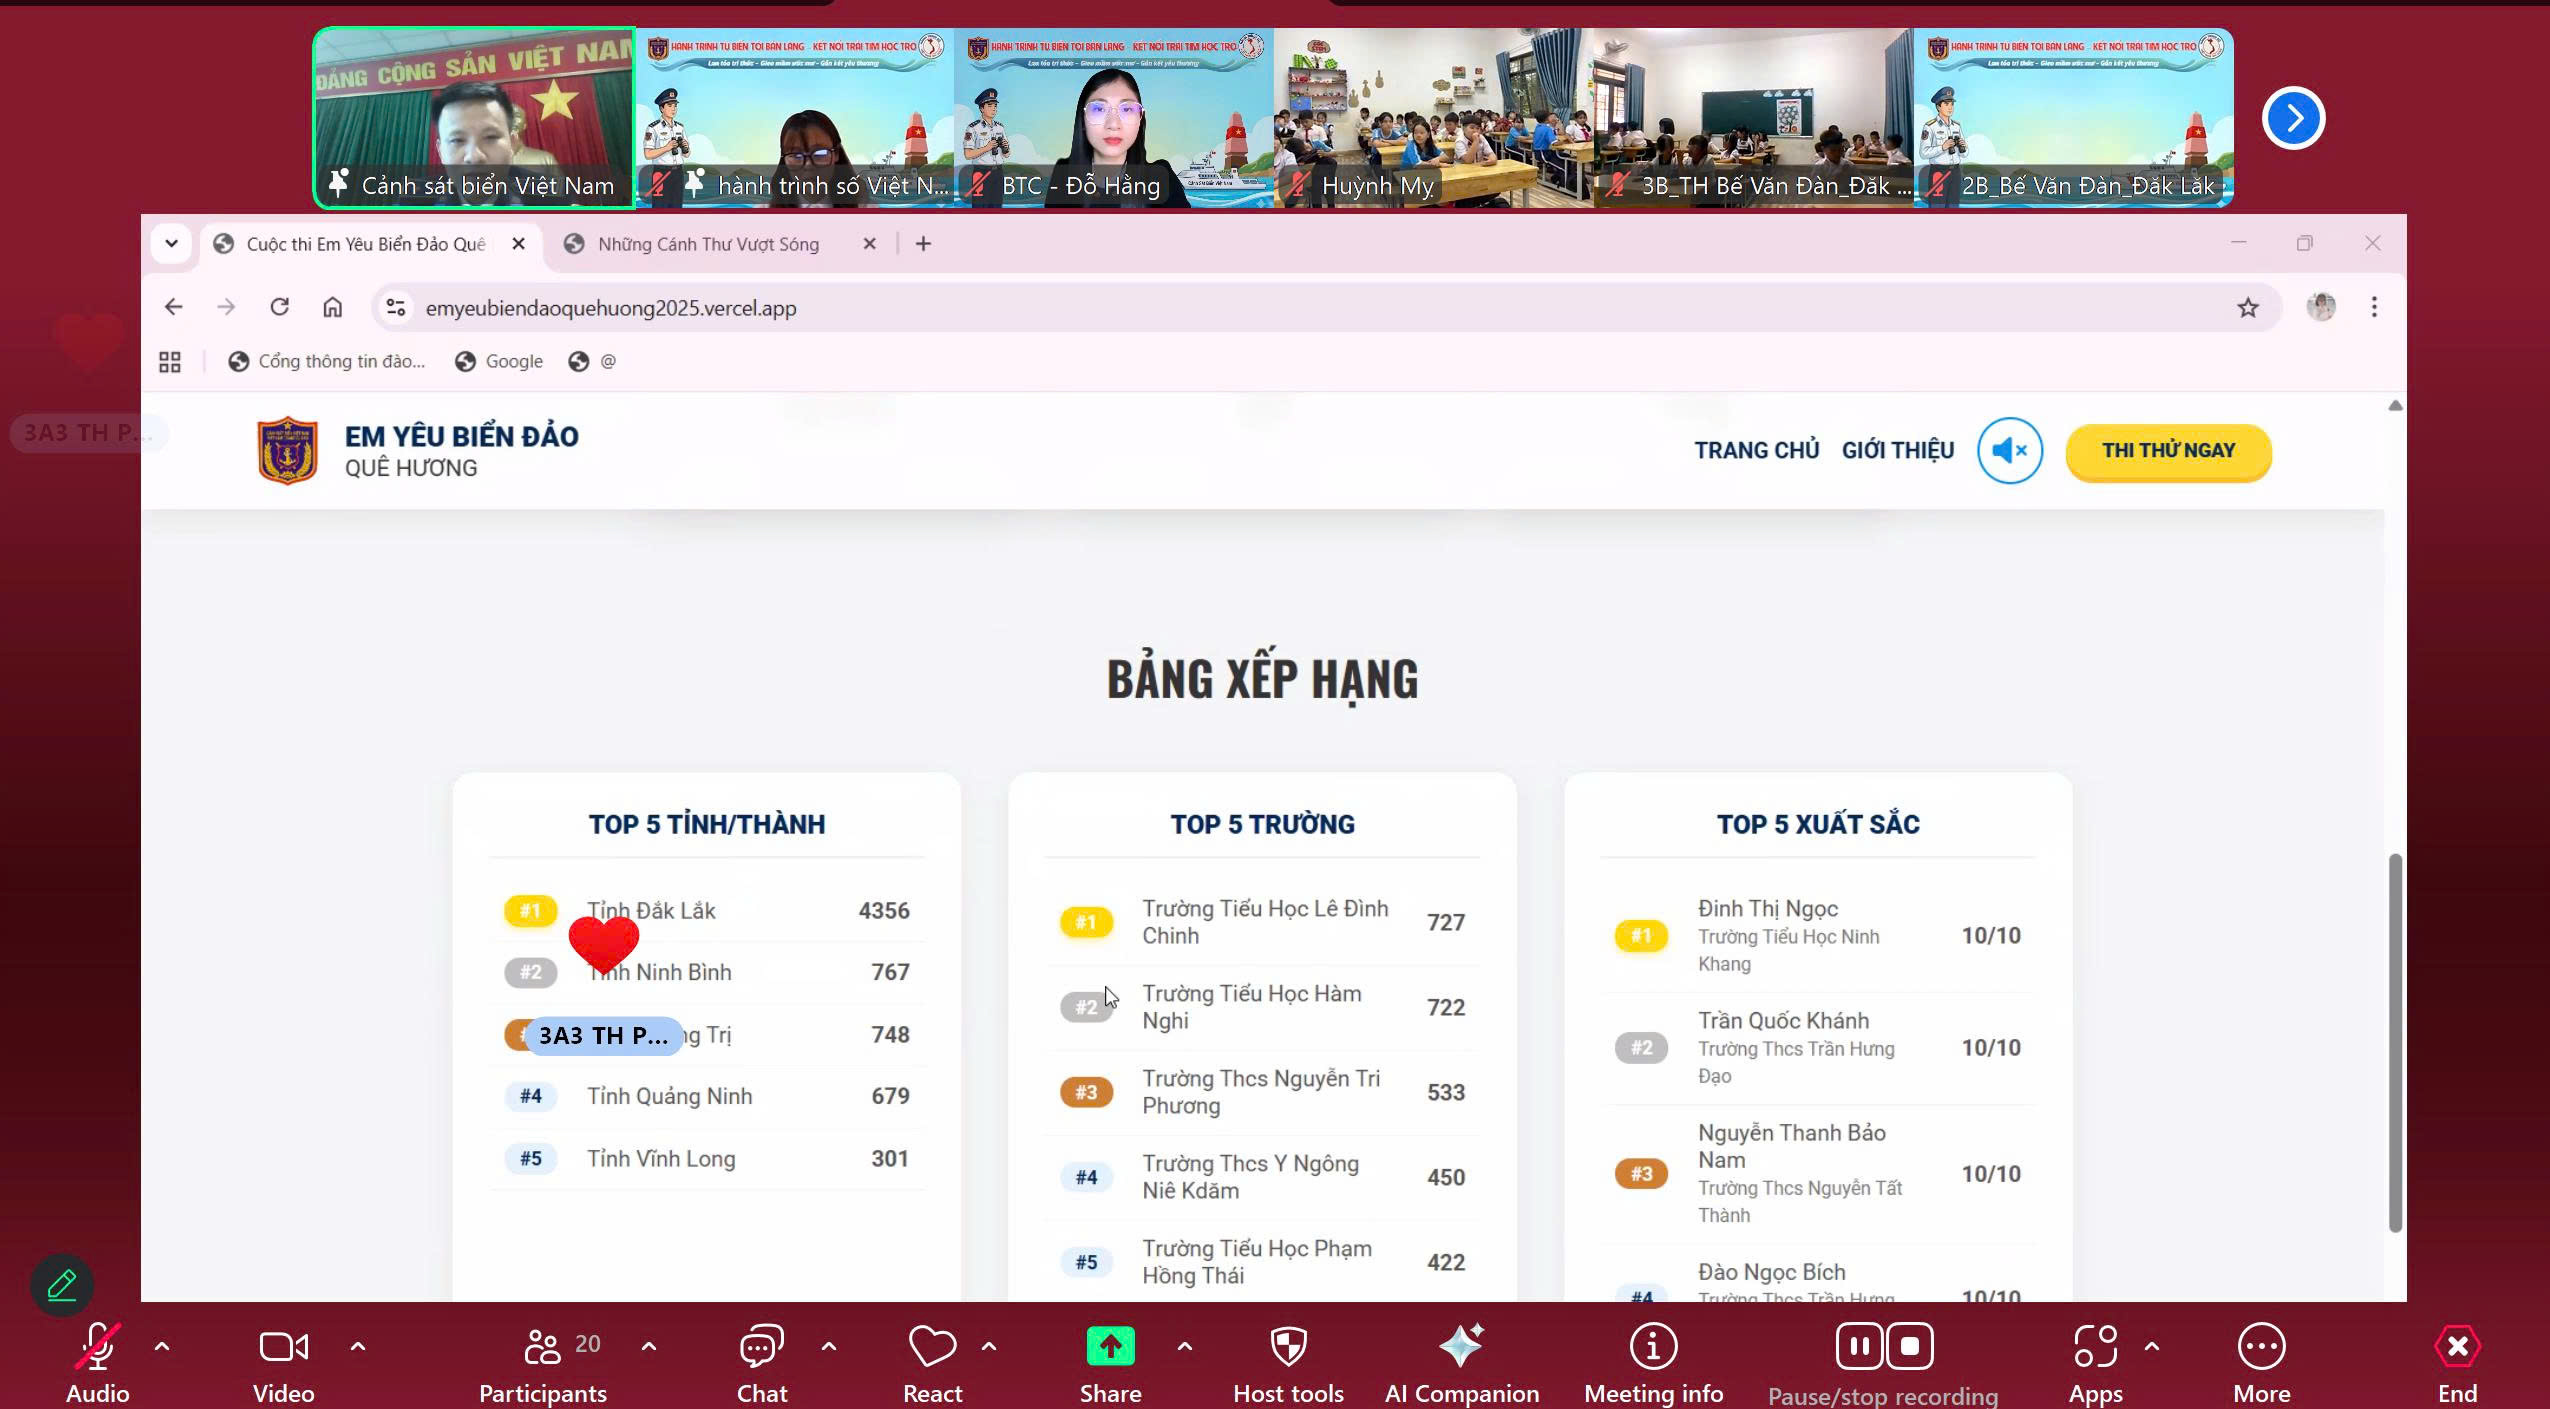Open the AI Companion panel
The image size is (2550, 1409).
click(1461, 1347)
